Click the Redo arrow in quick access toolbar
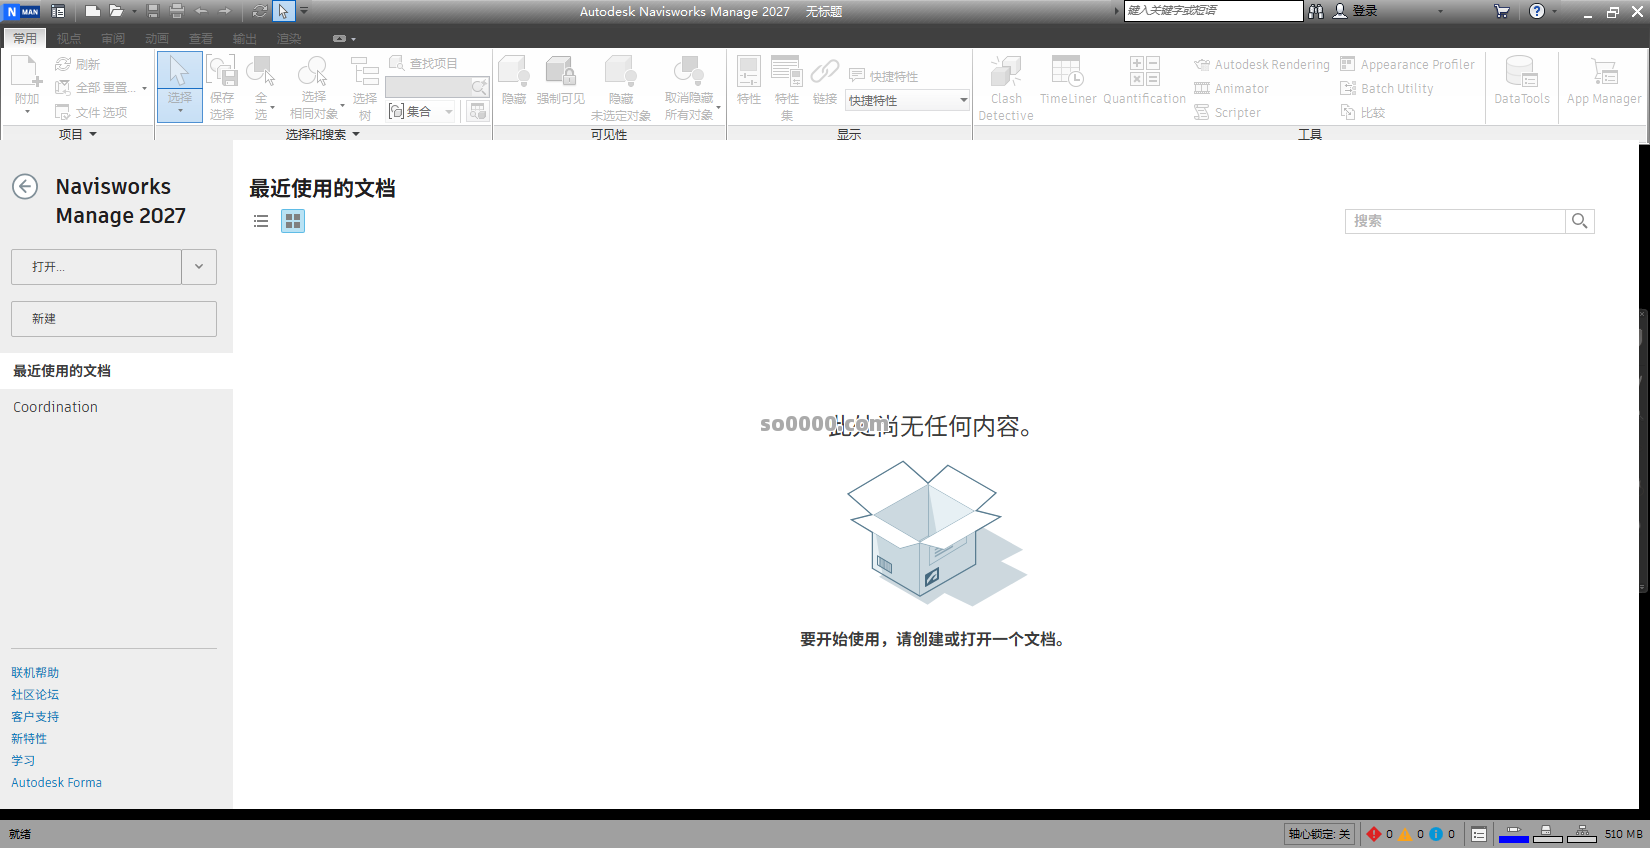Viewport: 1650px width, 848px height. 225,11
